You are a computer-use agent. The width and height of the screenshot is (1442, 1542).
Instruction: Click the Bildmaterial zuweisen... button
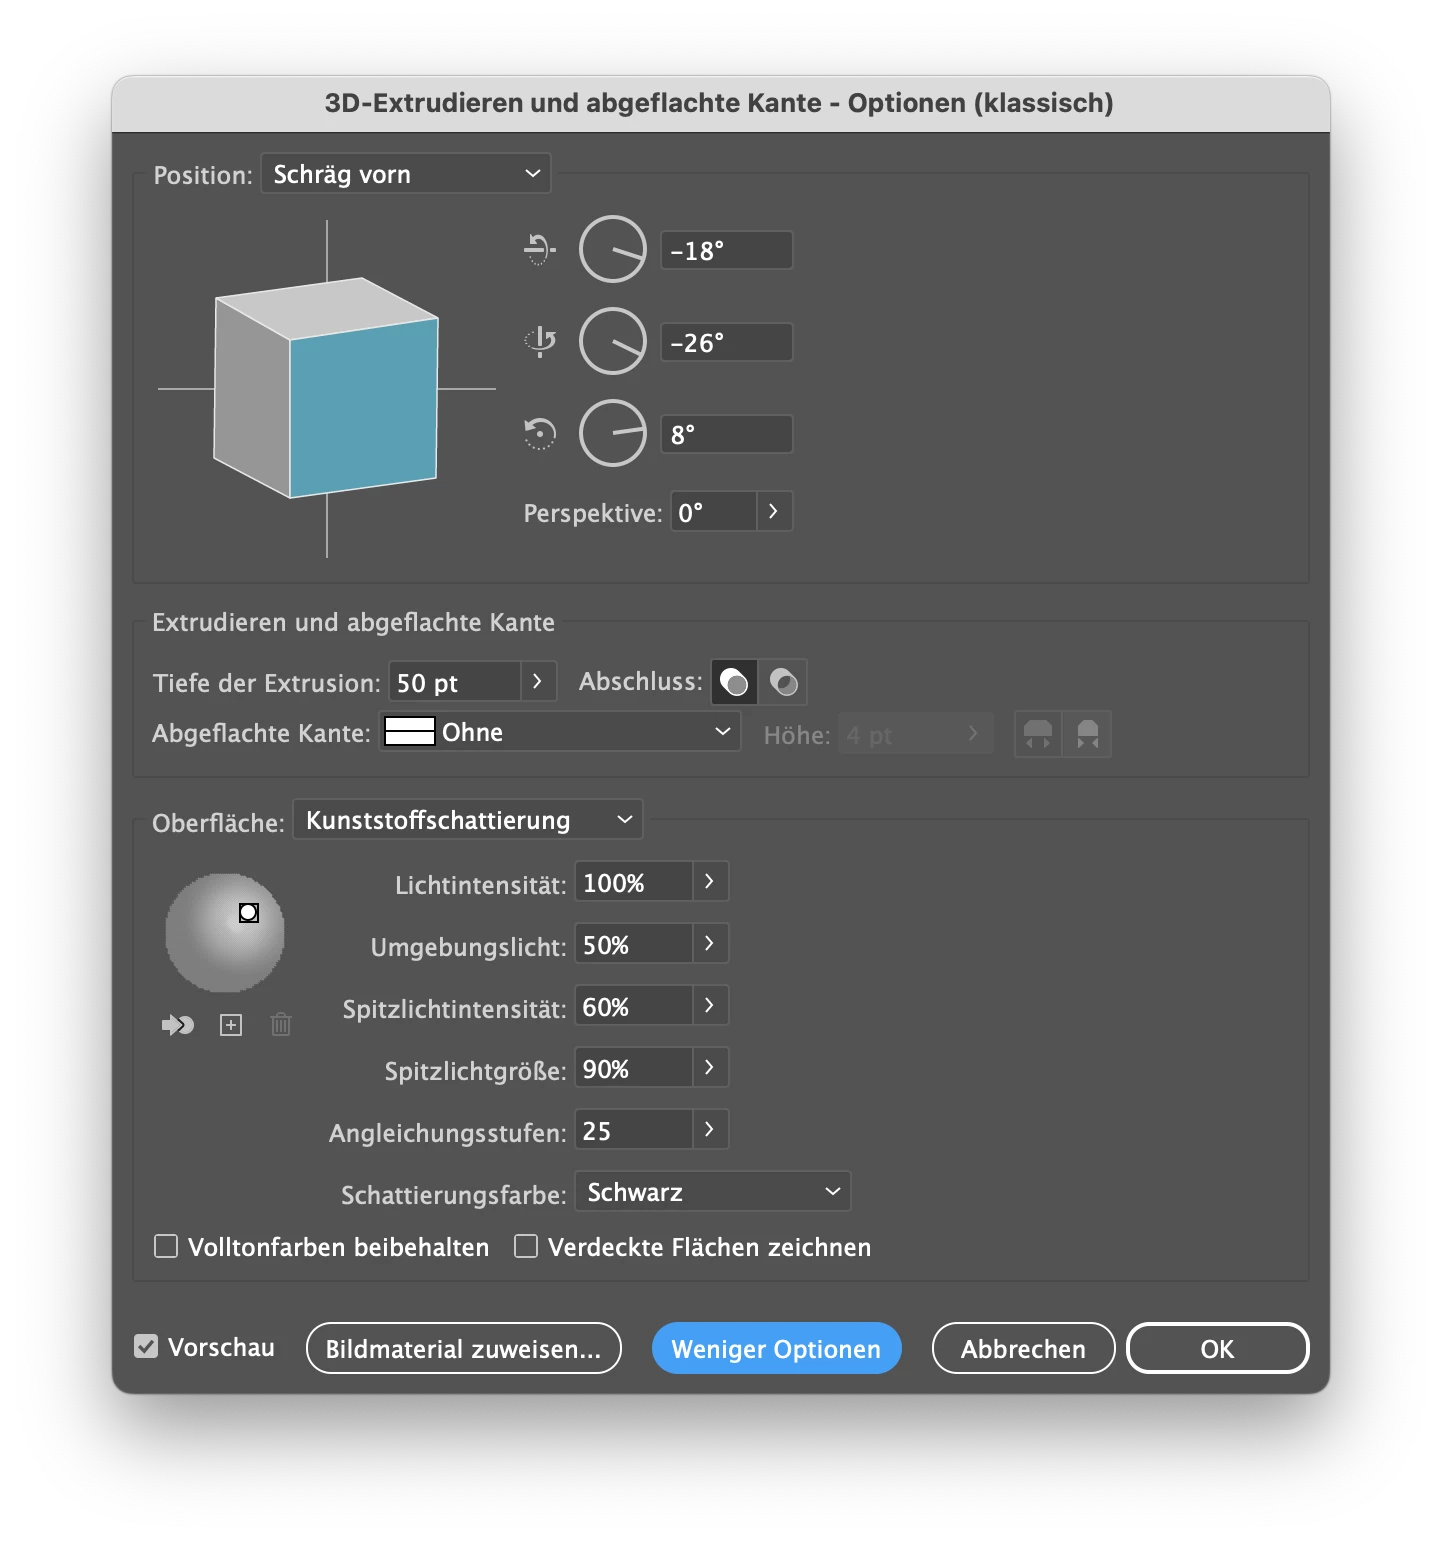pyautogui.click(x=464, y=1349)
